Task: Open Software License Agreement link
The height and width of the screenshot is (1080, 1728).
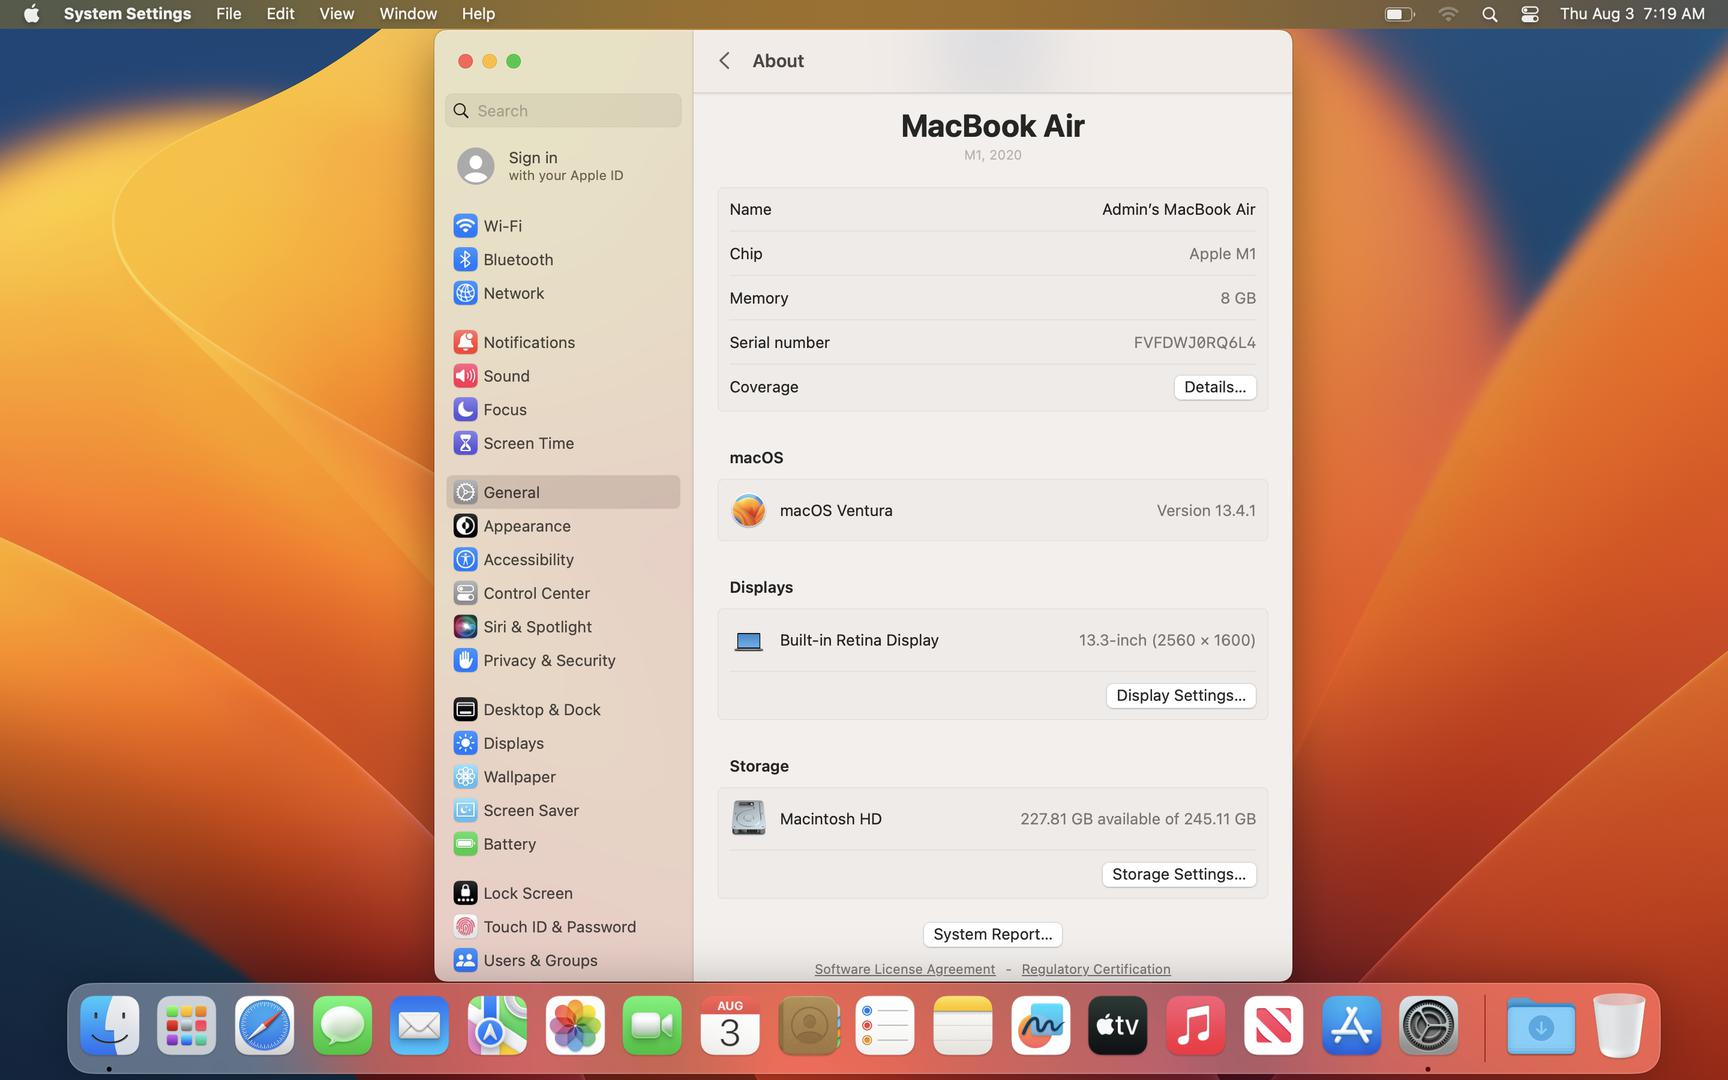Action: [904, 969]
